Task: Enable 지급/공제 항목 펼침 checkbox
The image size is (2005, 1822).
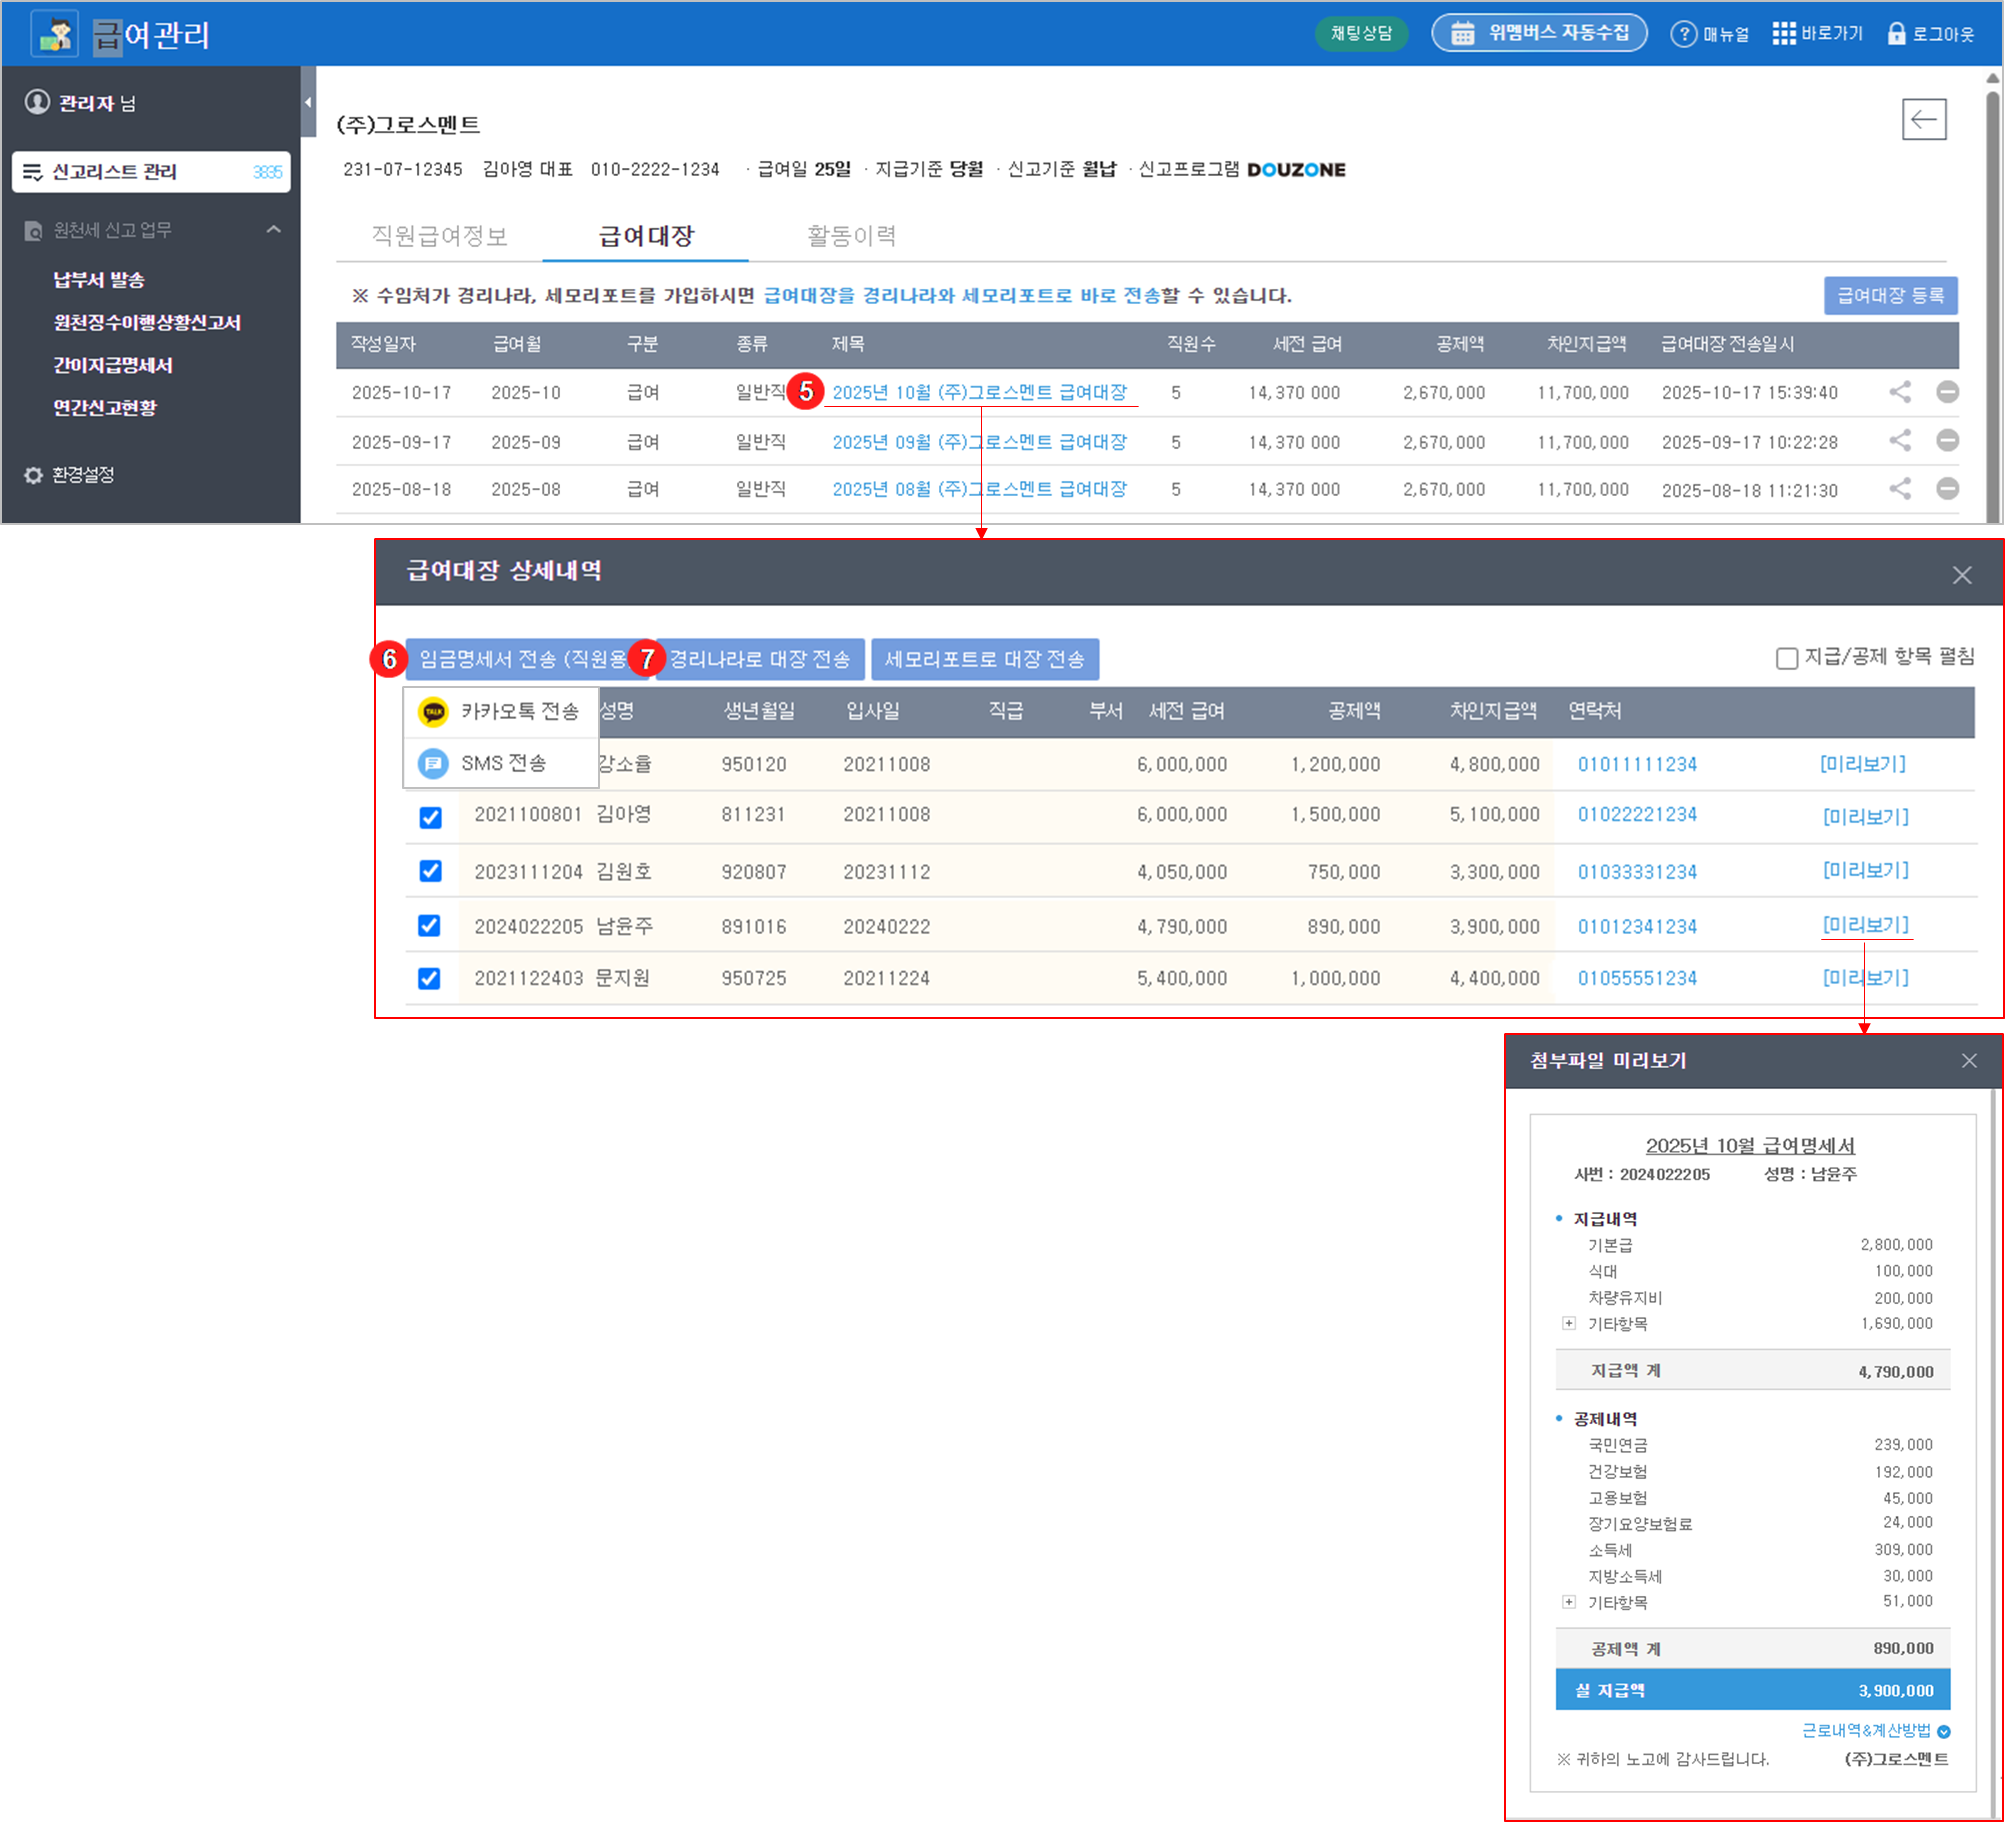Action: (x=1786, y=658)
